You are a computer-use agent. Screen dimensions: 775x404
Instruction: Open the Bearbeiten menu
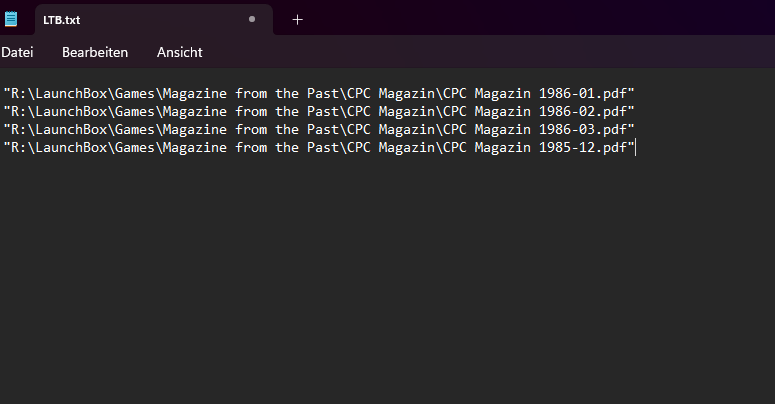[95, 52]
